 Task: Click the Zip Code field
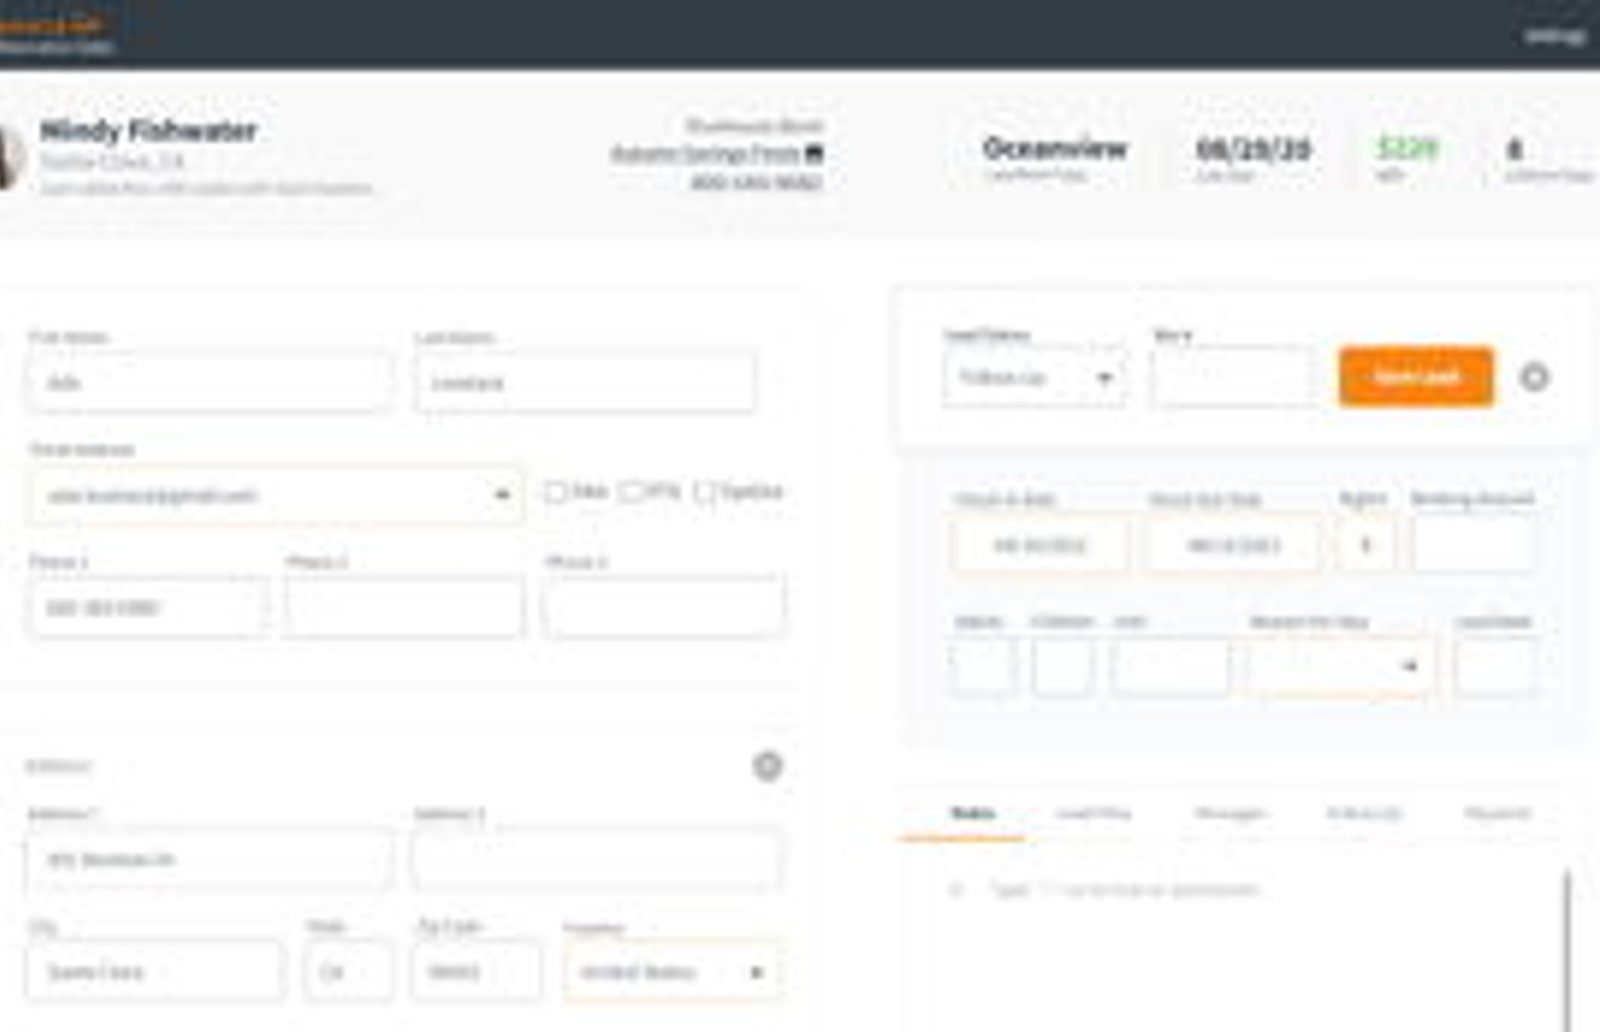click(x=476, y=971)
